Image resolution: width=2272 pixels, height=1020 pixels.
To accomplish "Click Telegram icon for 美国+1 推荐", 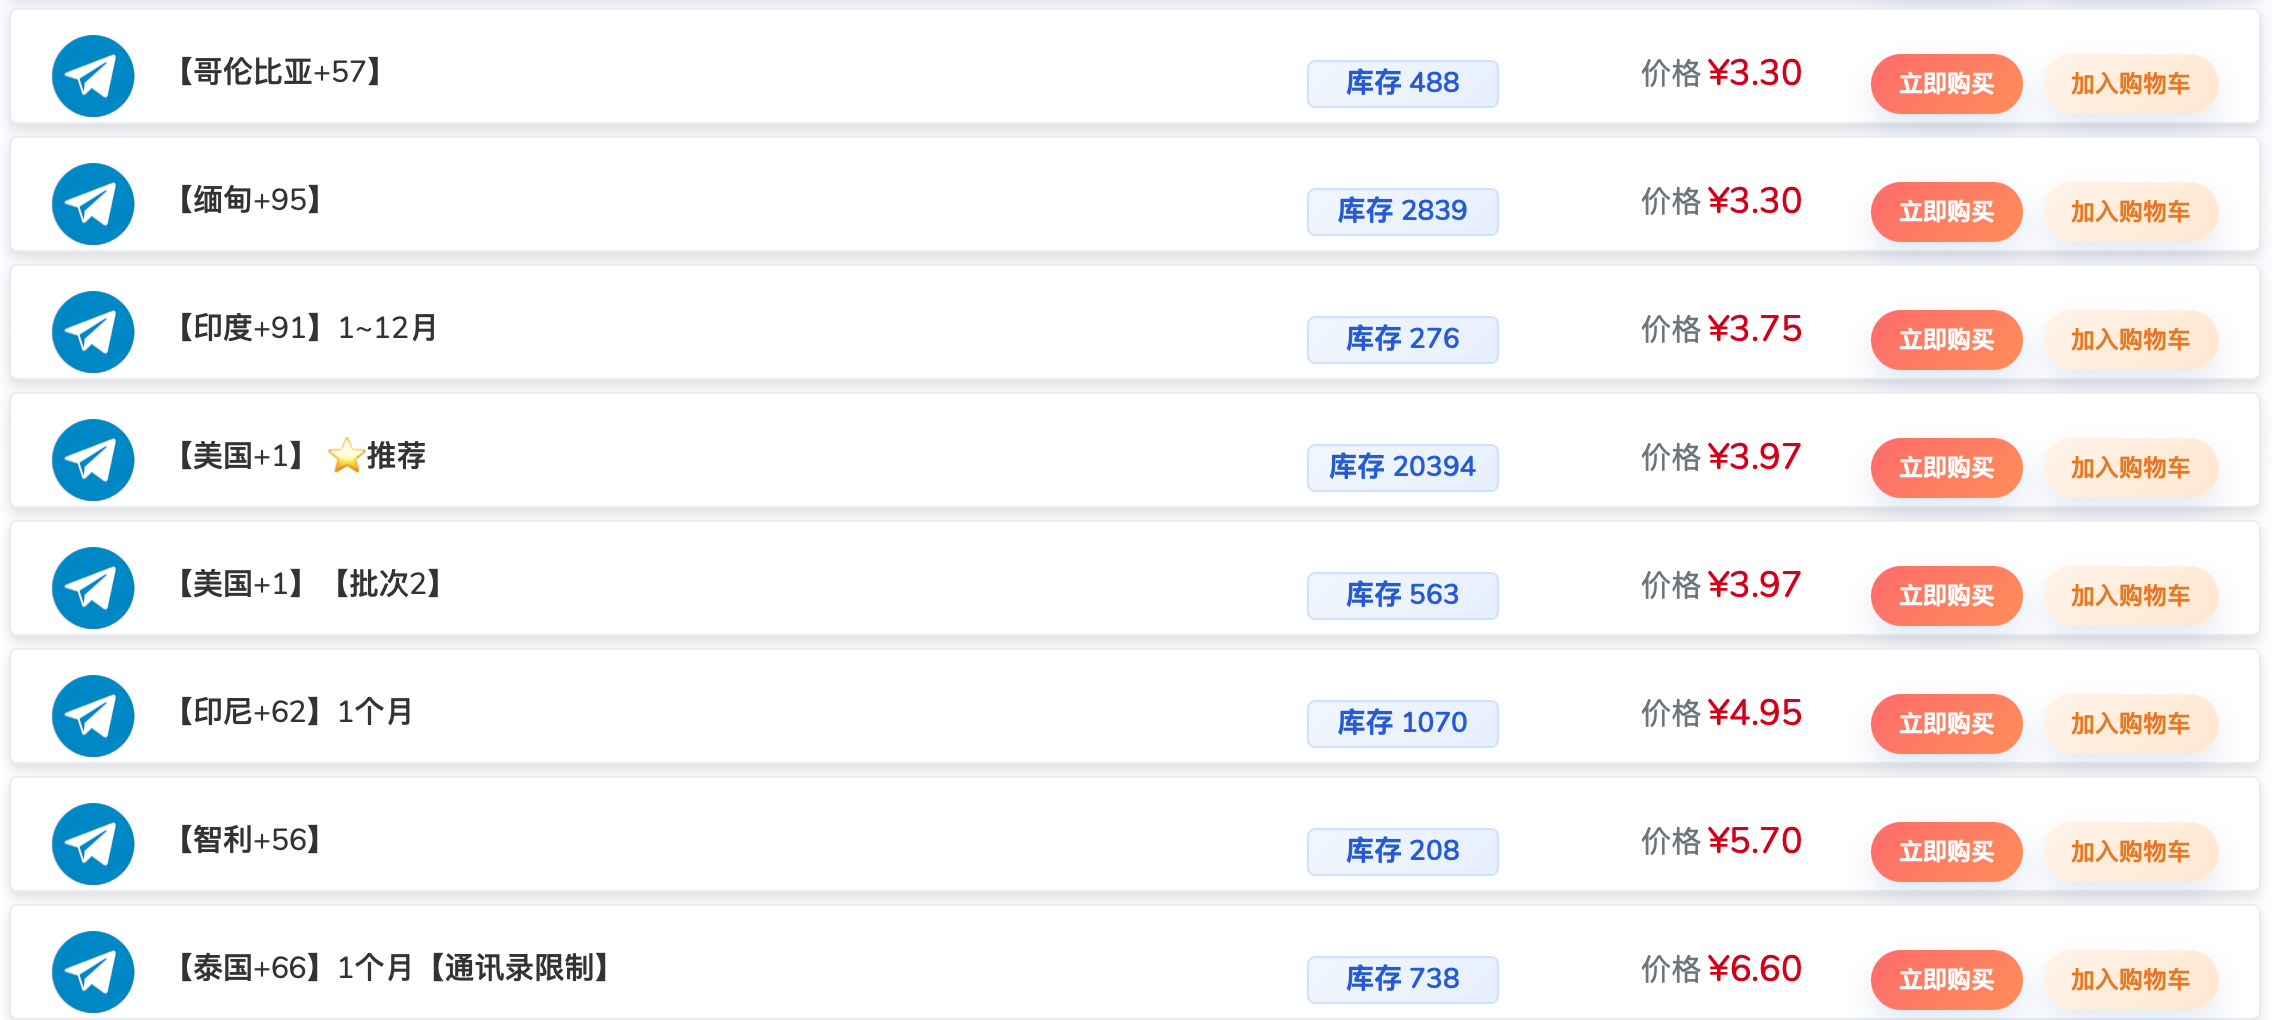I will (x=93, y=460).
